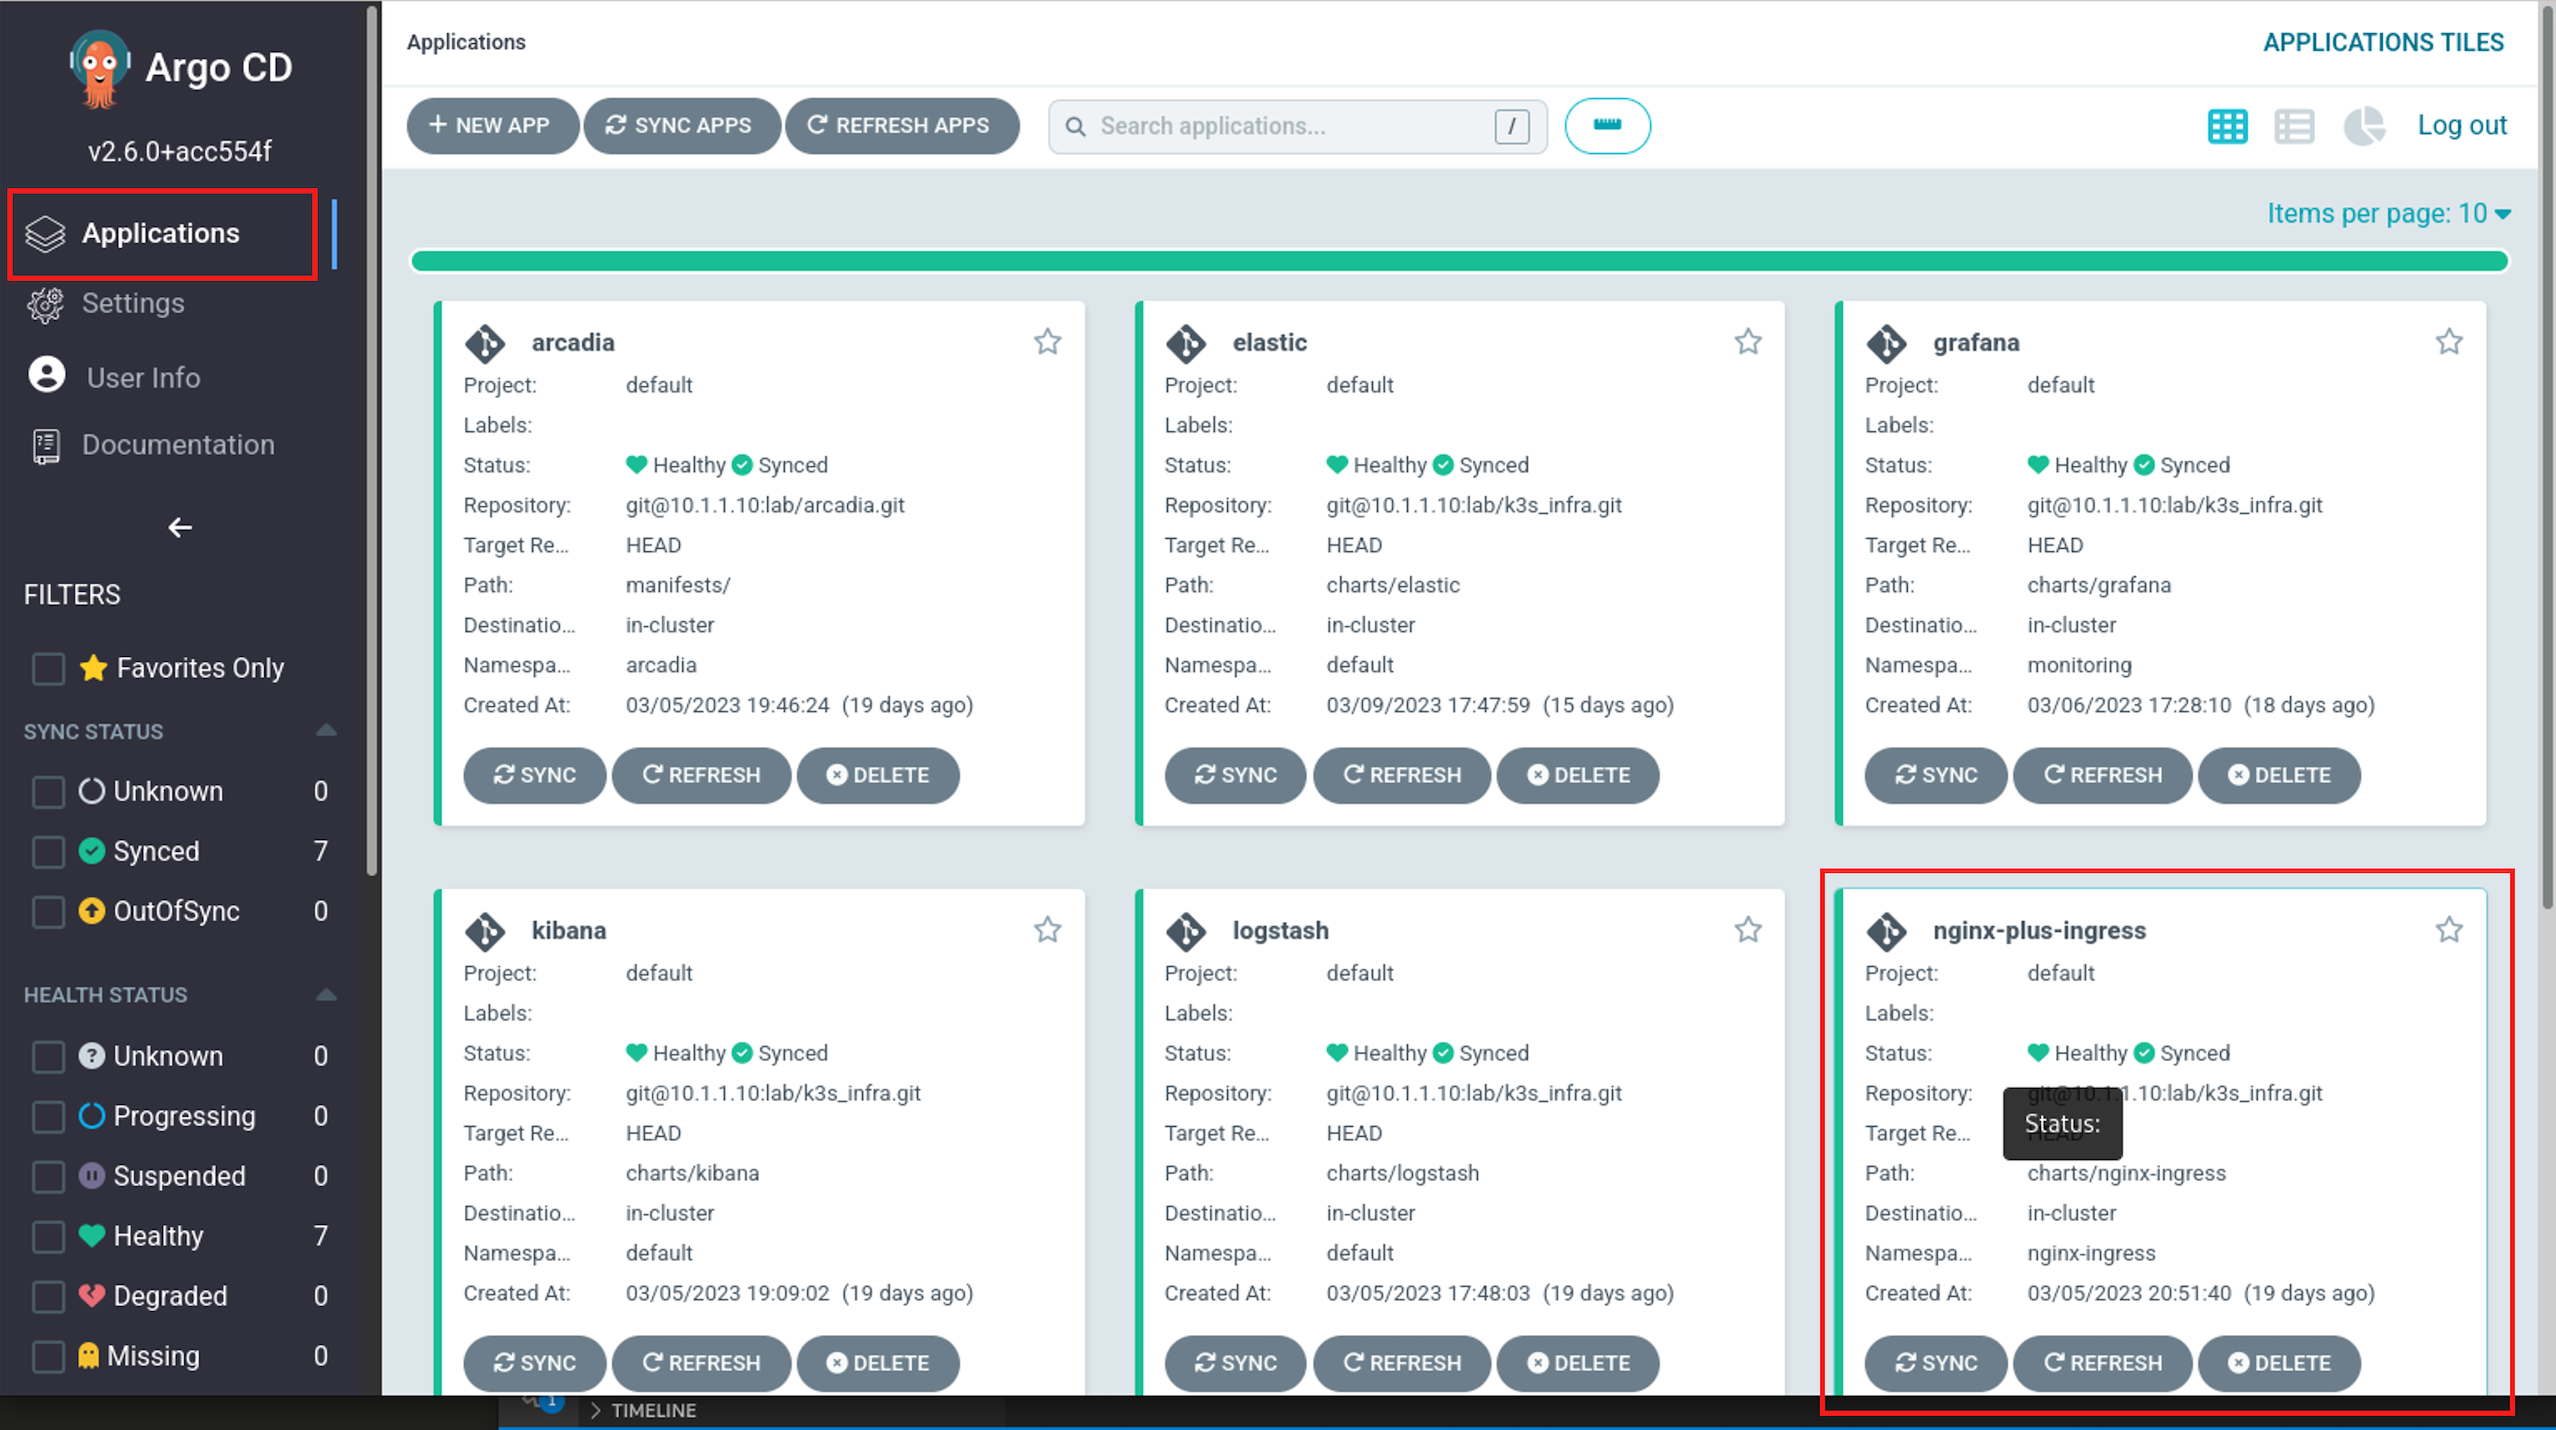This screenshot has height=1430, width=2556.
Task: Switch to tiles grid view icon
Action: 2227,126
